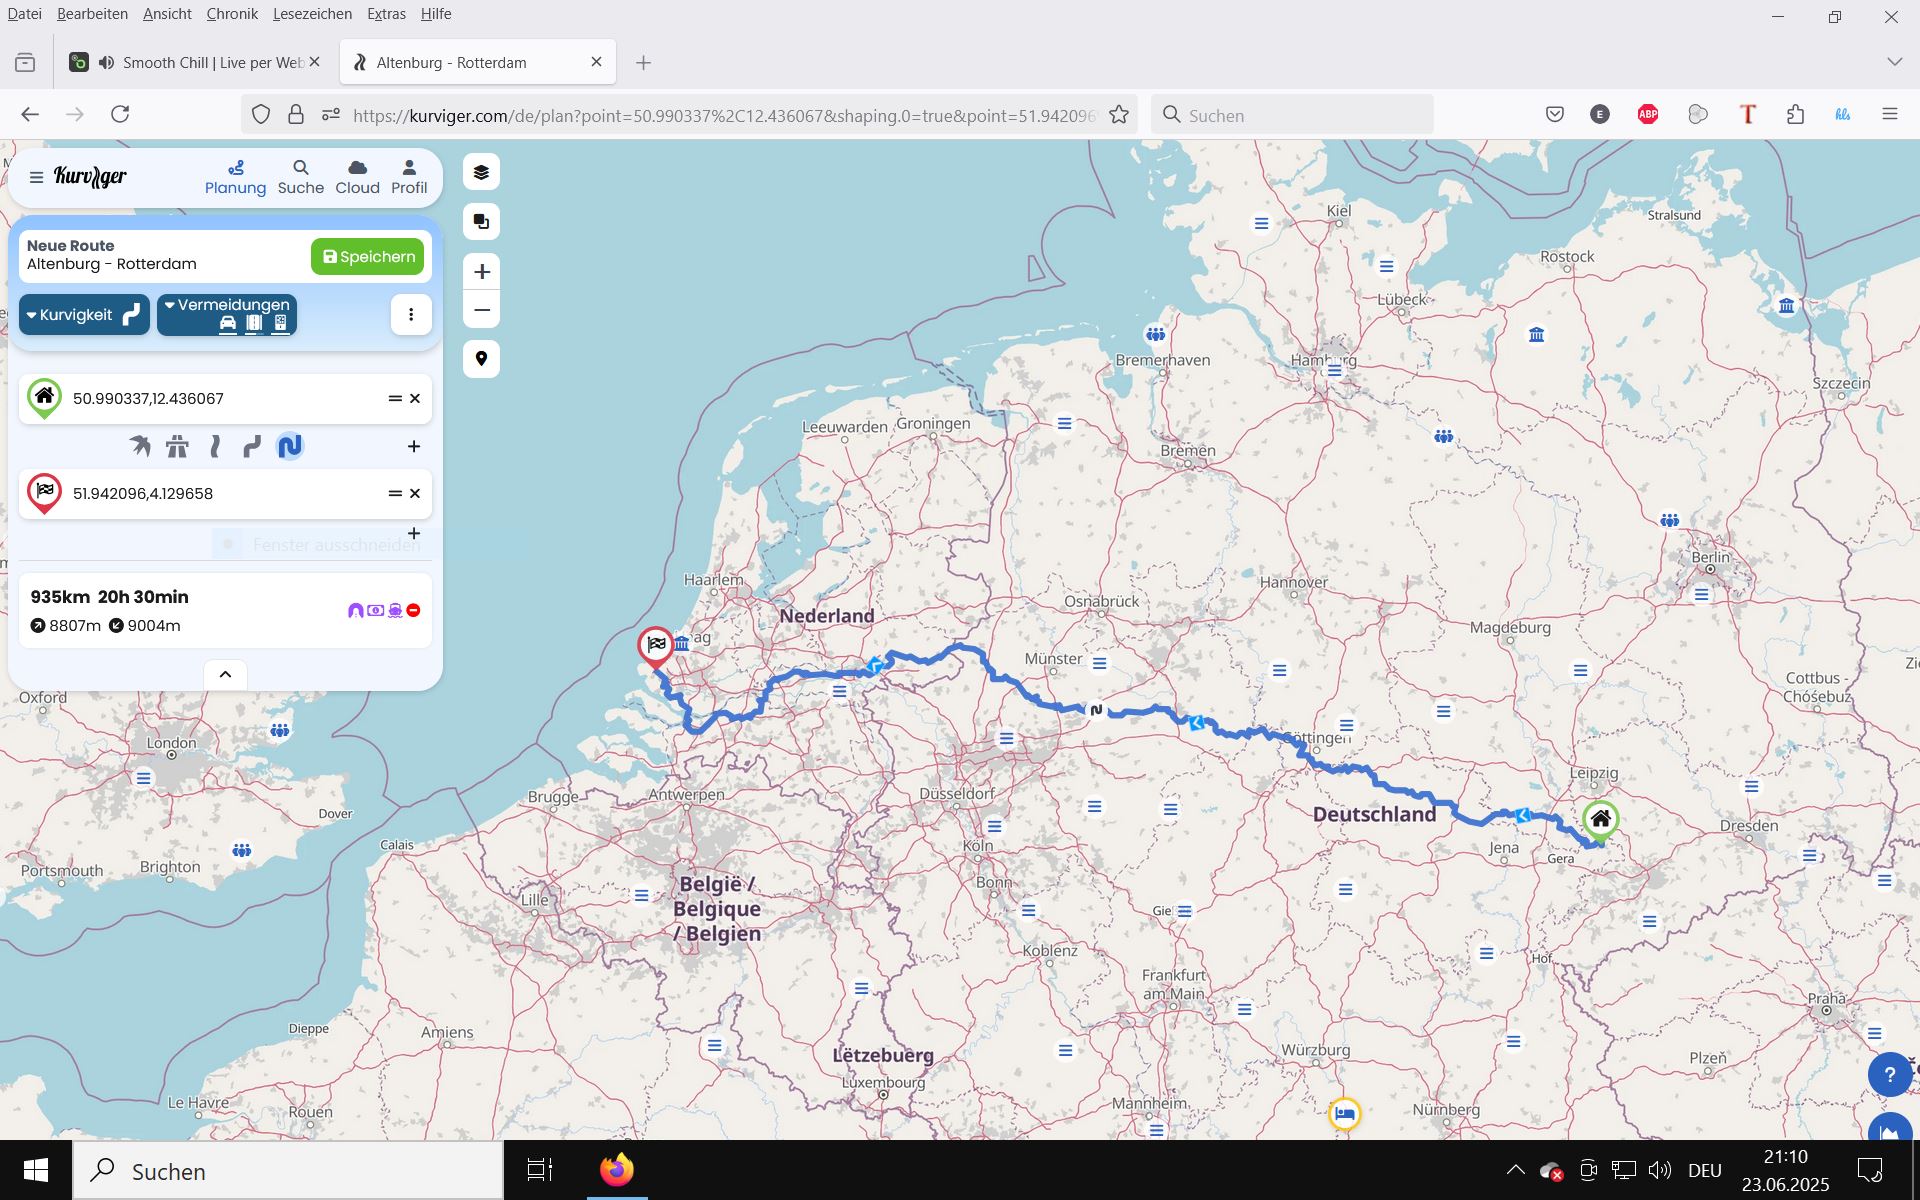Image resolution: width=1920 pixels, height=1200 pixels.
Task: Switch to the Smooth Chill browser tab
Action: pyautogui.click(x=195, y=62)
